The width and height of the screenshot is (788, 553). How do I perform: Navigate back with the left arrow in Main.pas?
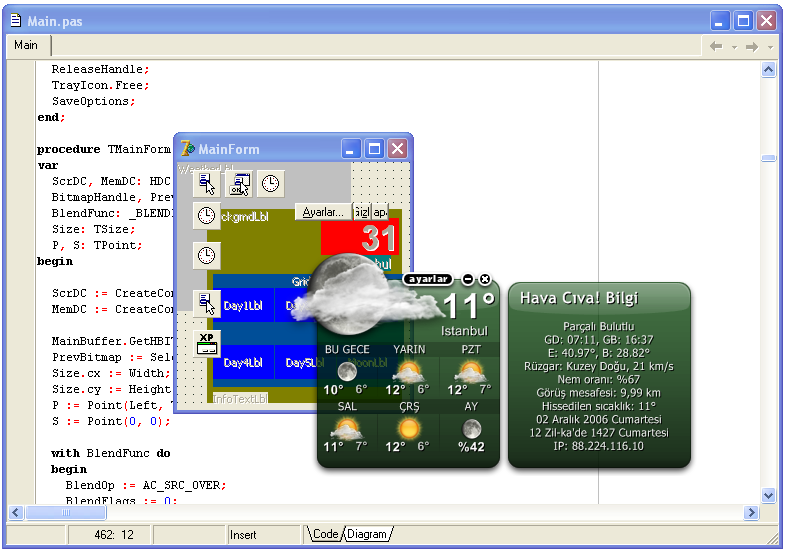(x=716, y=47)
